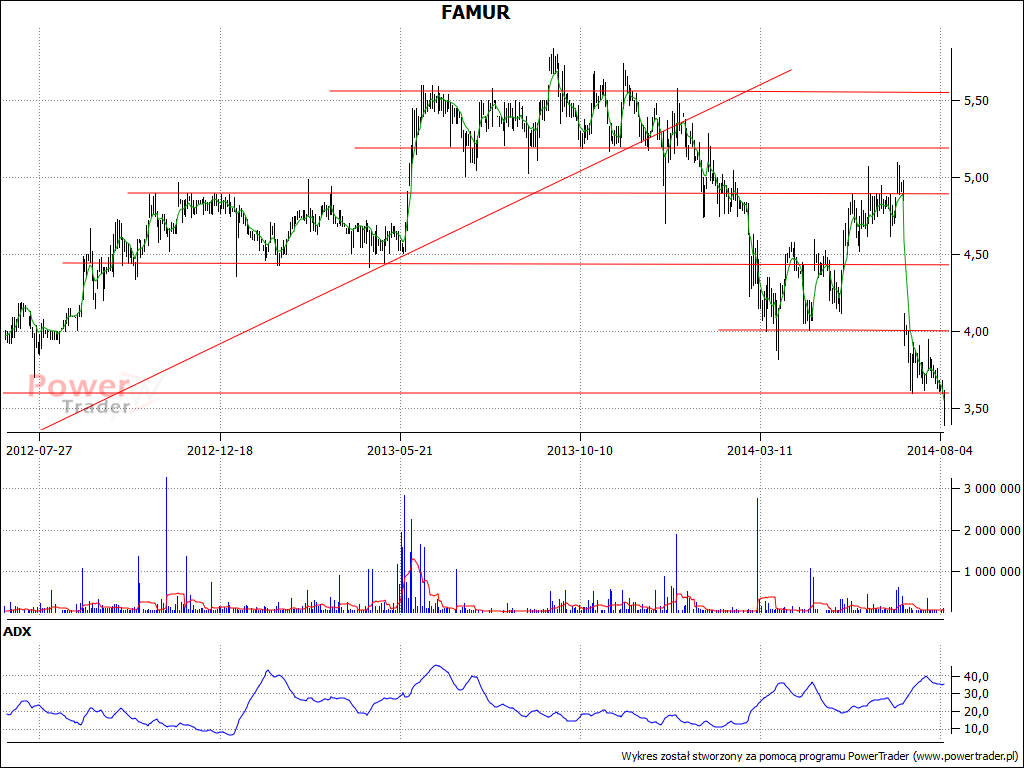The image size is (1024, 768).
Task: Click the FAMUR chart title
Action: click(x=475, y=12)
